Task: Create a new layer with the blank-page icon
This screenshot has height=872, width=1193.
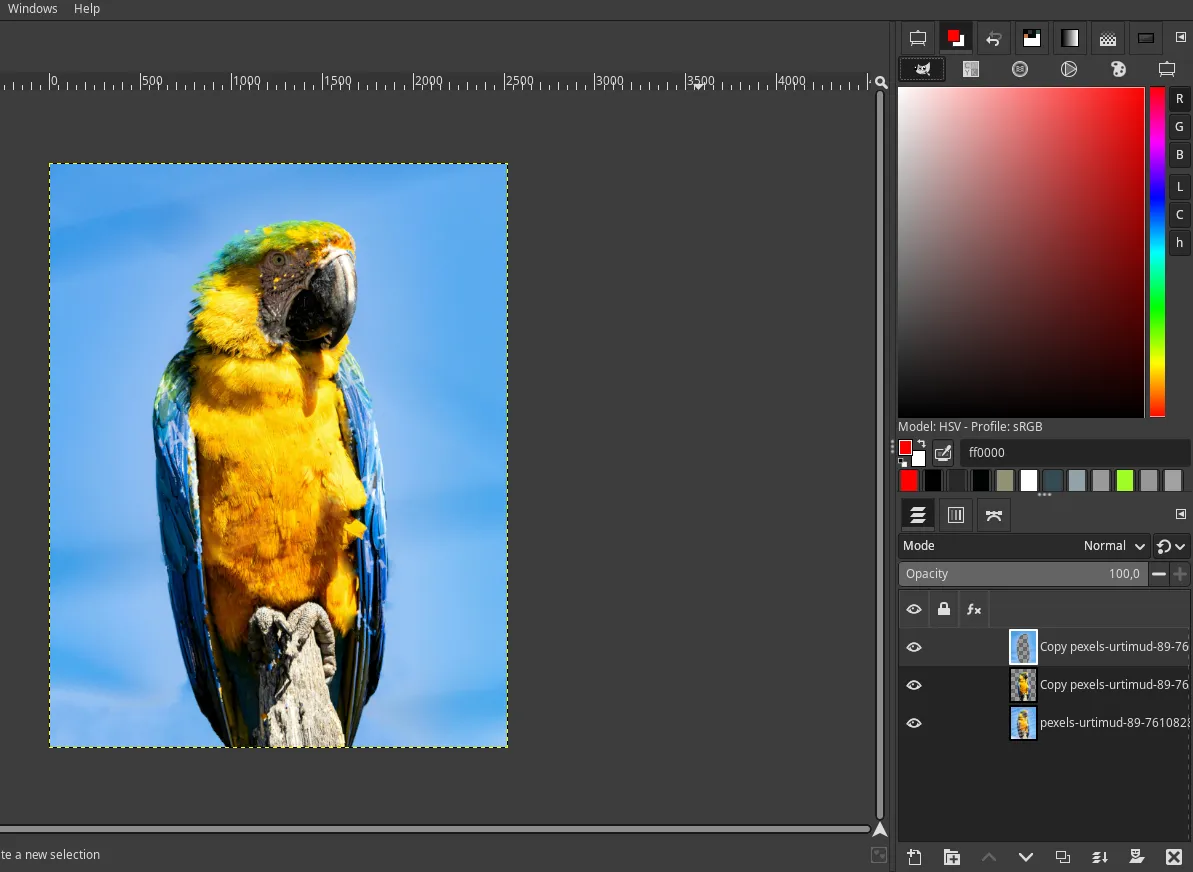Action: [x=915, y=857]
